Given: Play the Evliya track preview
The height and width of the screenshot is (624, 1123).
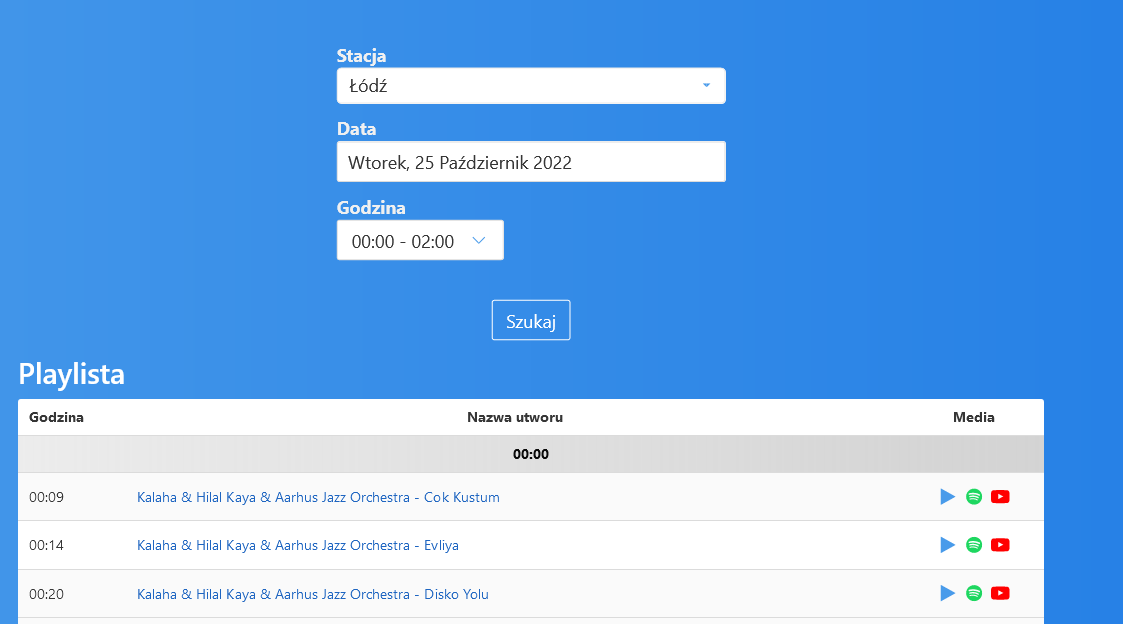Looking at the screenshot, I should point(948,545).
